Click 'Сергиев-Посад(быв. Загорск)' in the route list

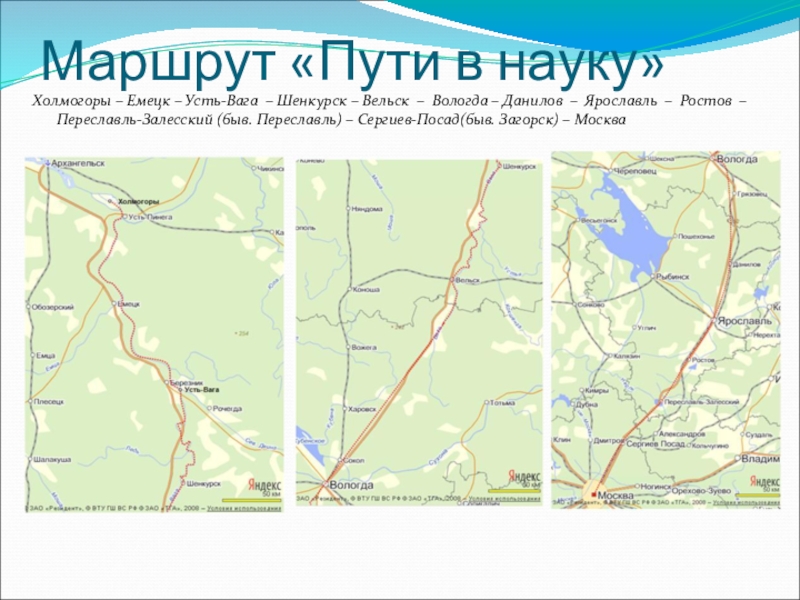458,120
